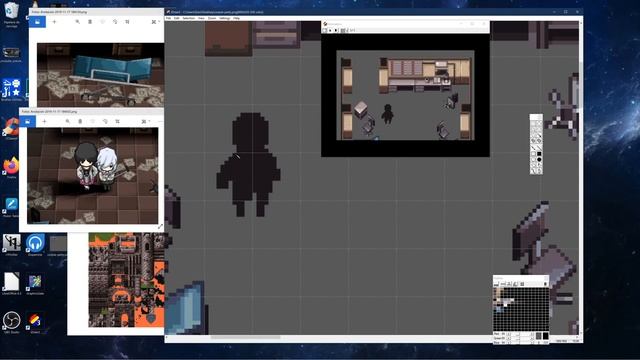Viewport: 640px width, 360px height.
Task: Click the zoom magnifier in upper Photos window
Action: (78, 22)
